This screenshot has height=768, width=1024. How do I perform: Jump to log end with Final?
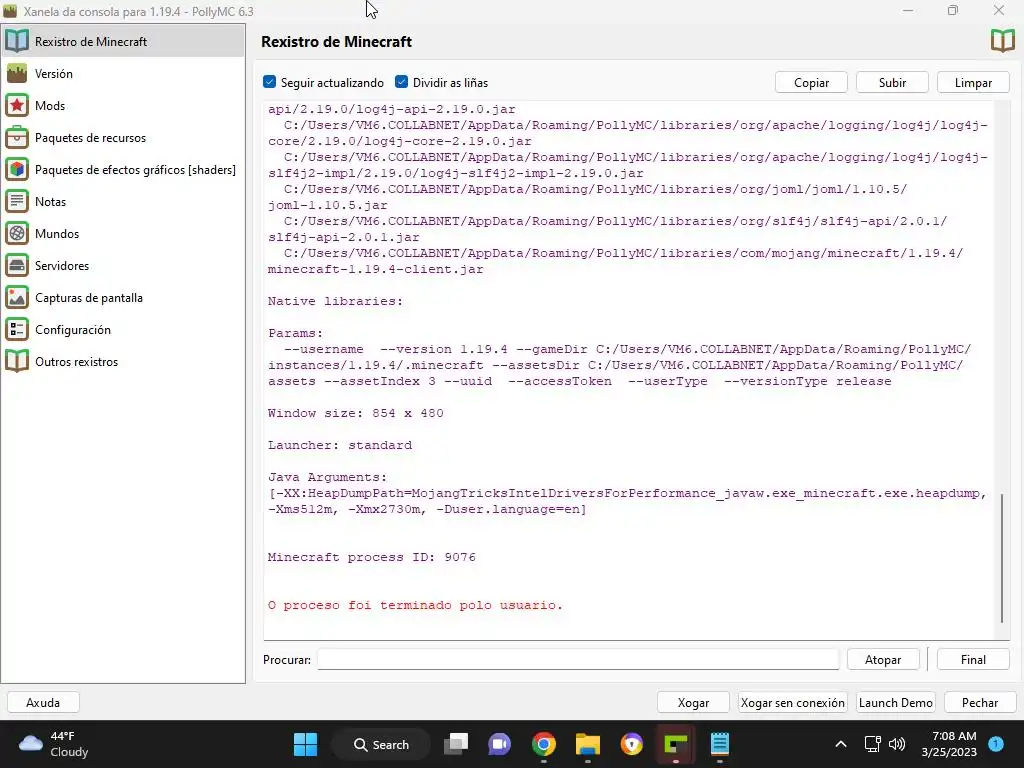click(973, 660)
